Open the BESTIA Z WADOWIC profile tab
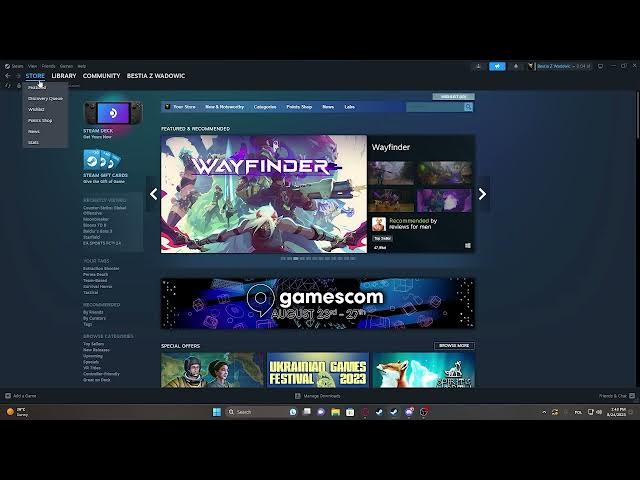This screenshot has height=480, width=640. (x=156, y=76)
